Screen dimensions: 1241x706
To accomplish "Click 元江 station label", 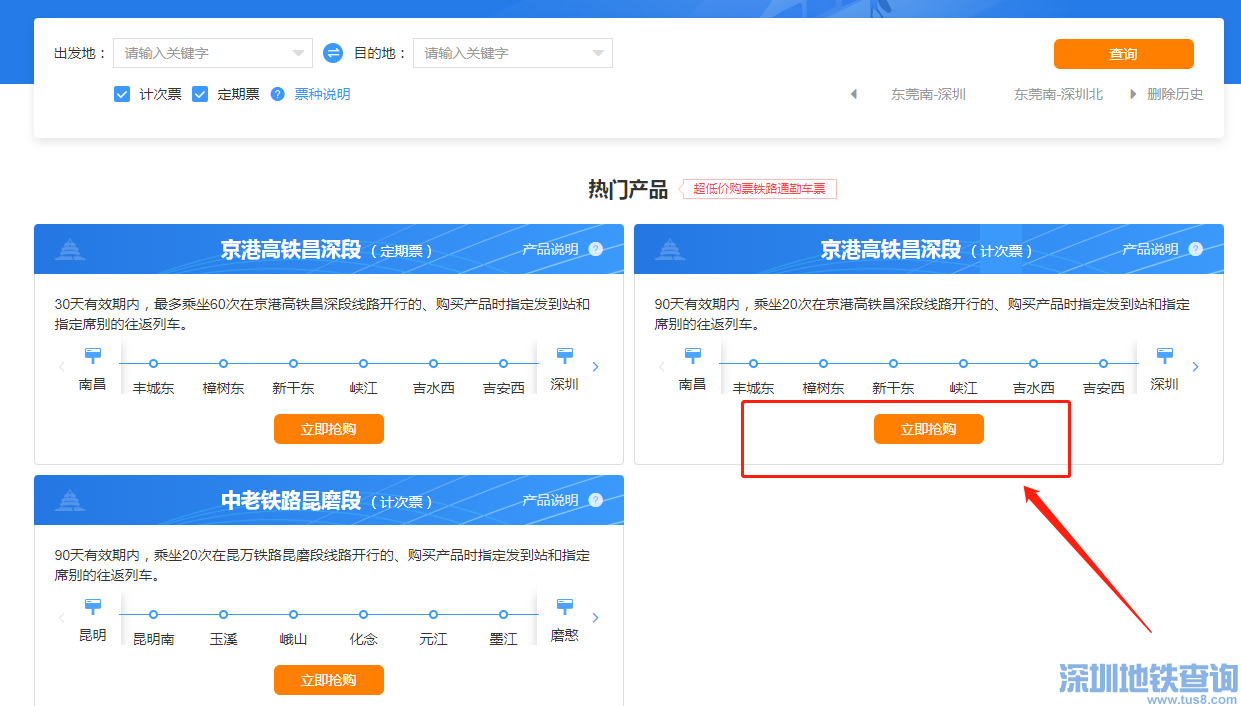I will [434, 639].
